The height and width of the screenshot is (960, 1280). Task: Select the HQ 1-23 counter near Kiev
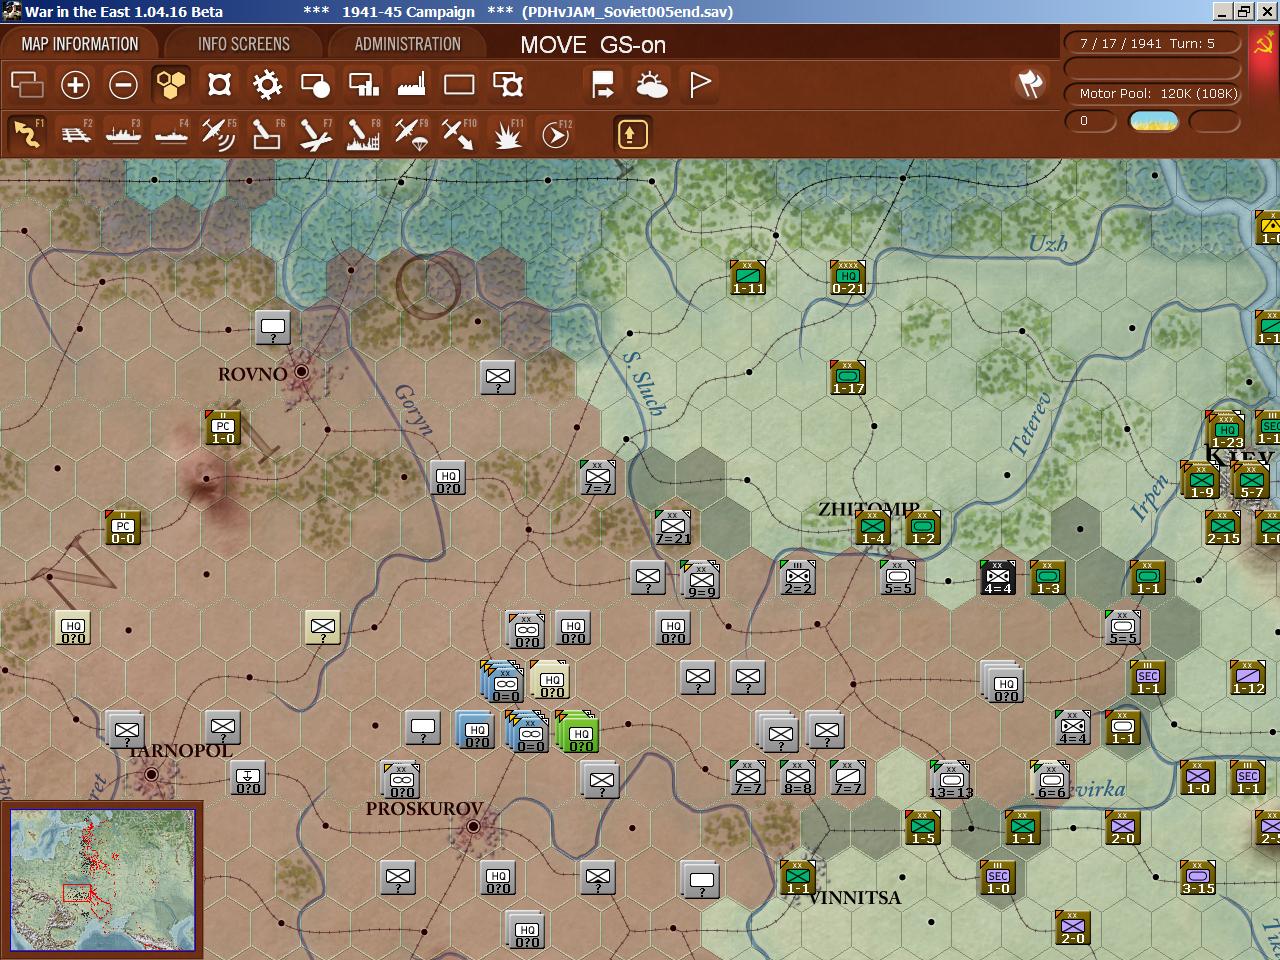(x=1226, y=430)
